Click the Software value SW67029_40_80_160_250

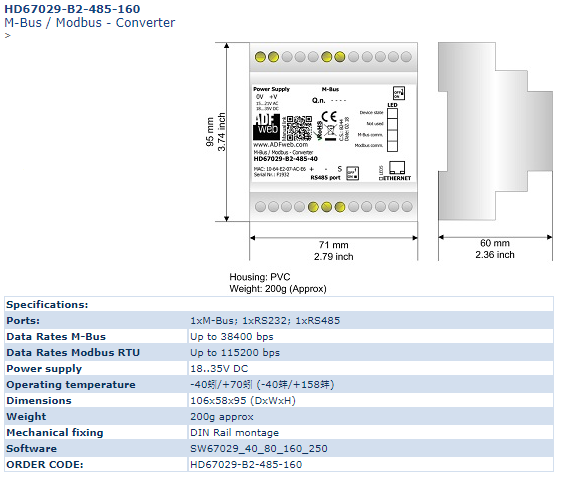pyautogui.click(x=259, y=449)
